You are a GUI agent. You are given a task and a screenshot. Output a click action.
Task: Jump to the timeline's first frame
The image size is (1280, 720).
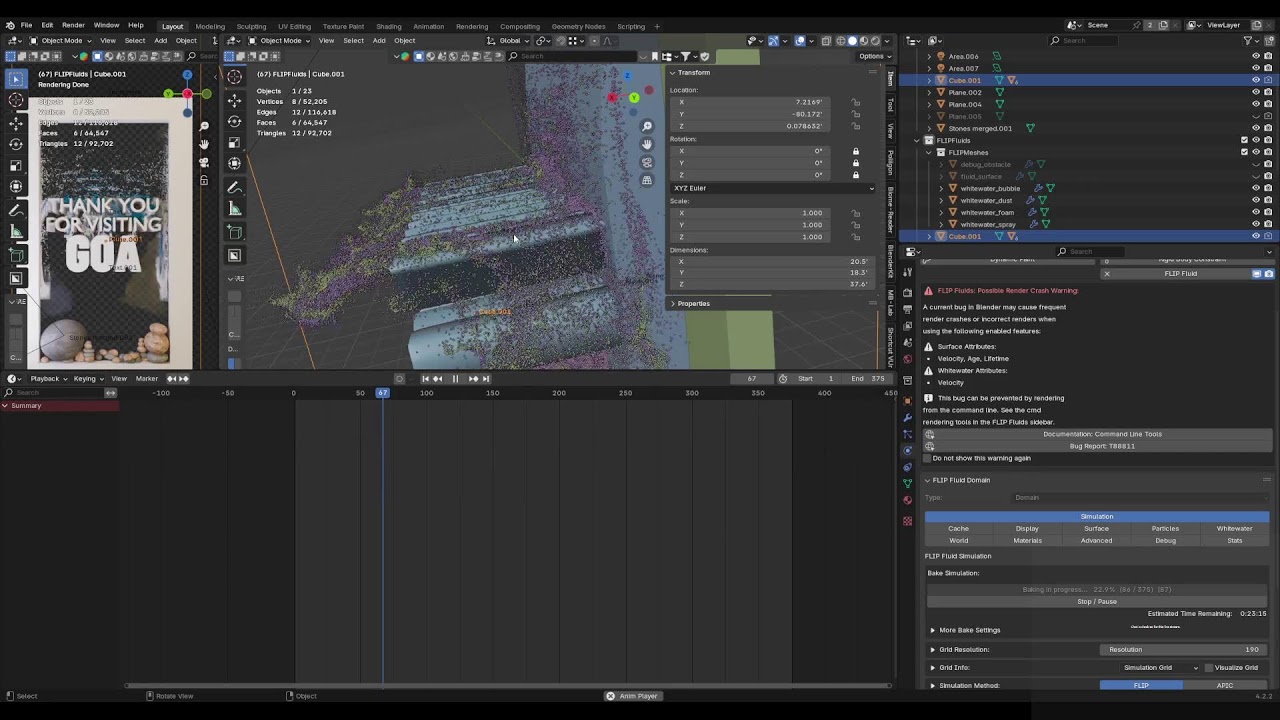point(425,378)
